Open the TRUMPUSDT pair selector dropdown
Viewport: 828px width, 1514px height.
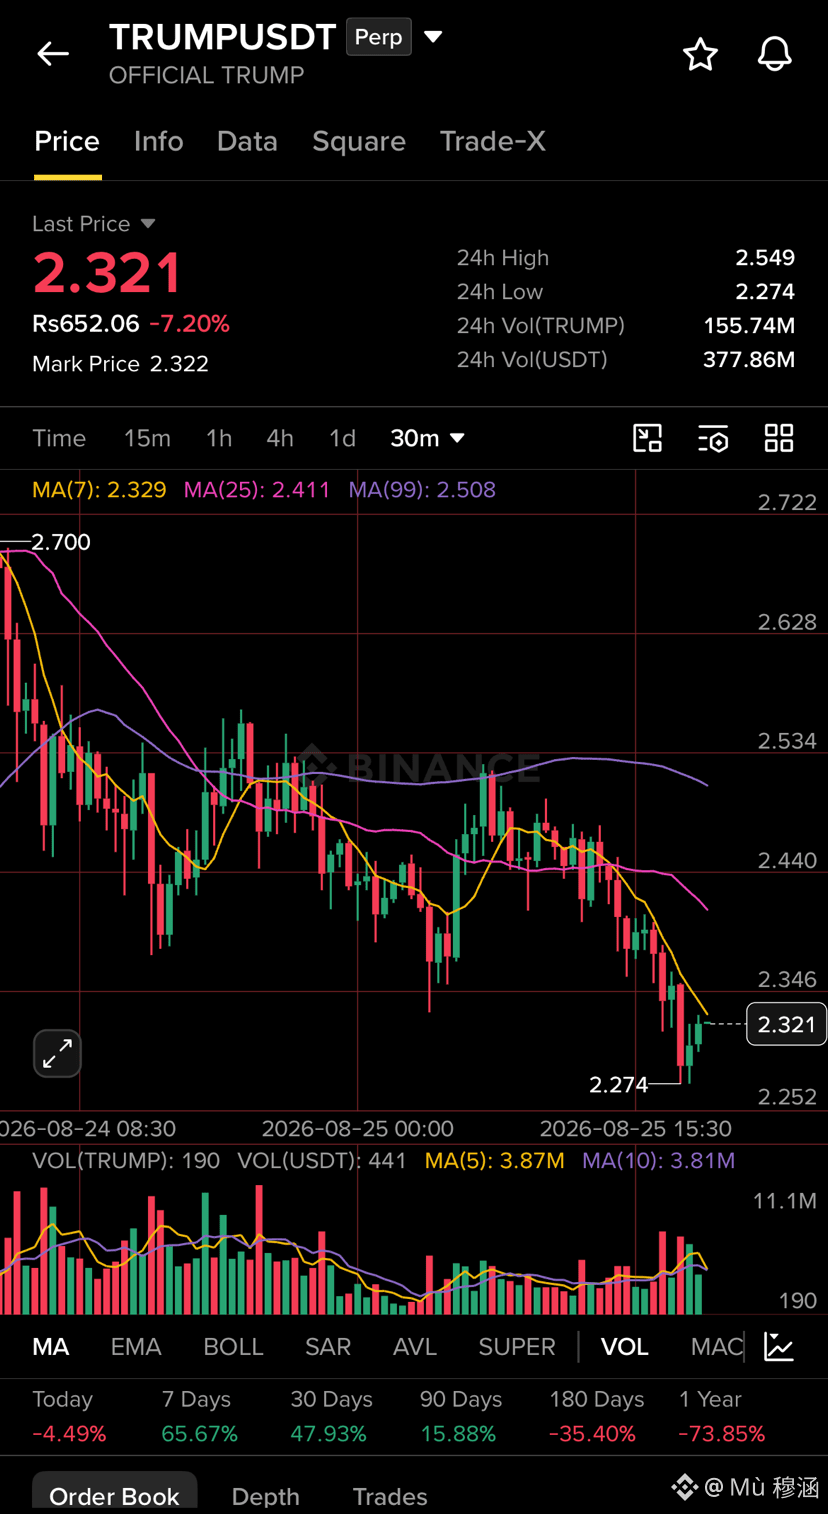tap(433, 37)
